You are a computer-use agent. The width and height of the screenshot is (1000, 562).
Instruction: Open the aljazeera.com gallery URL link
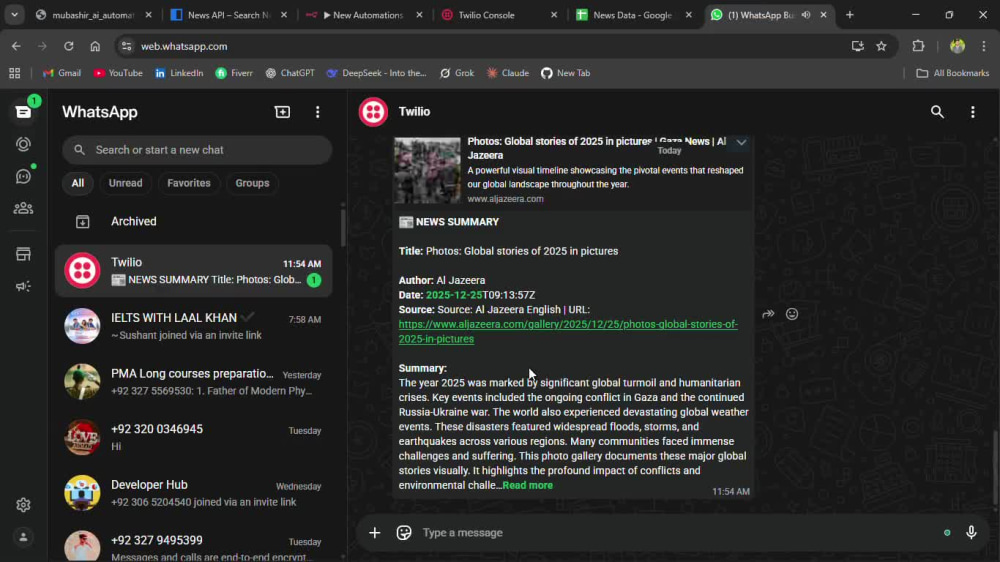pos(568,332)
